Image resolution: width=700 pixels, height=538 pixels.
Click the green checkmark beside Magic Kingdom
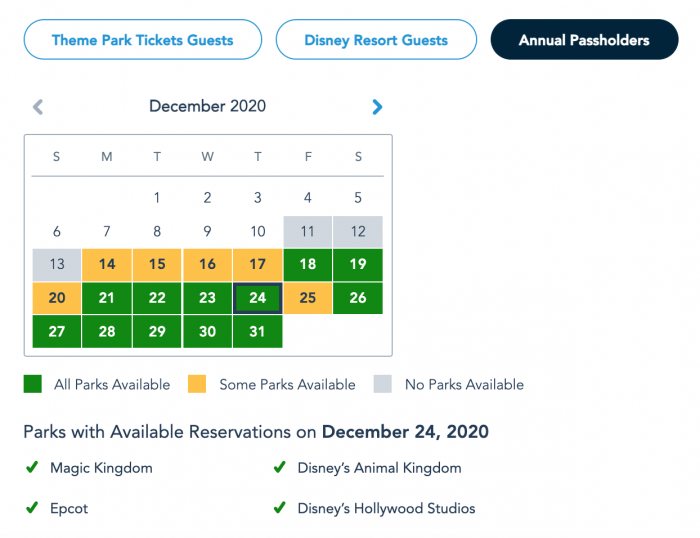(x=31, y=468)
